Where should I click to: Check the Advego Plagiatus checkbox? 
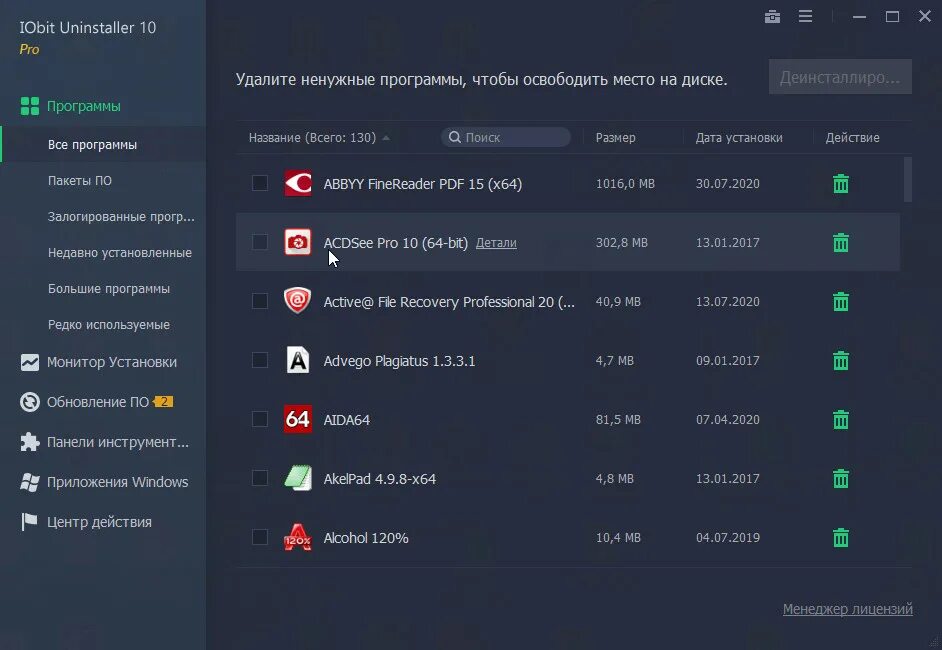260,360
